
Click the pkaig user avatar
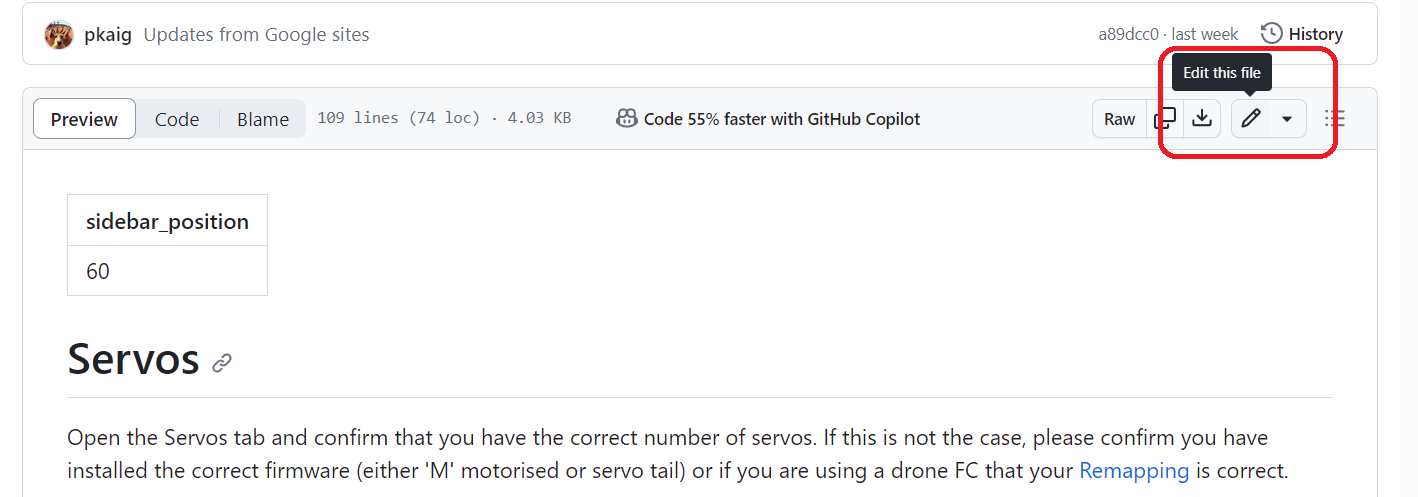click(x=59, y=35)
